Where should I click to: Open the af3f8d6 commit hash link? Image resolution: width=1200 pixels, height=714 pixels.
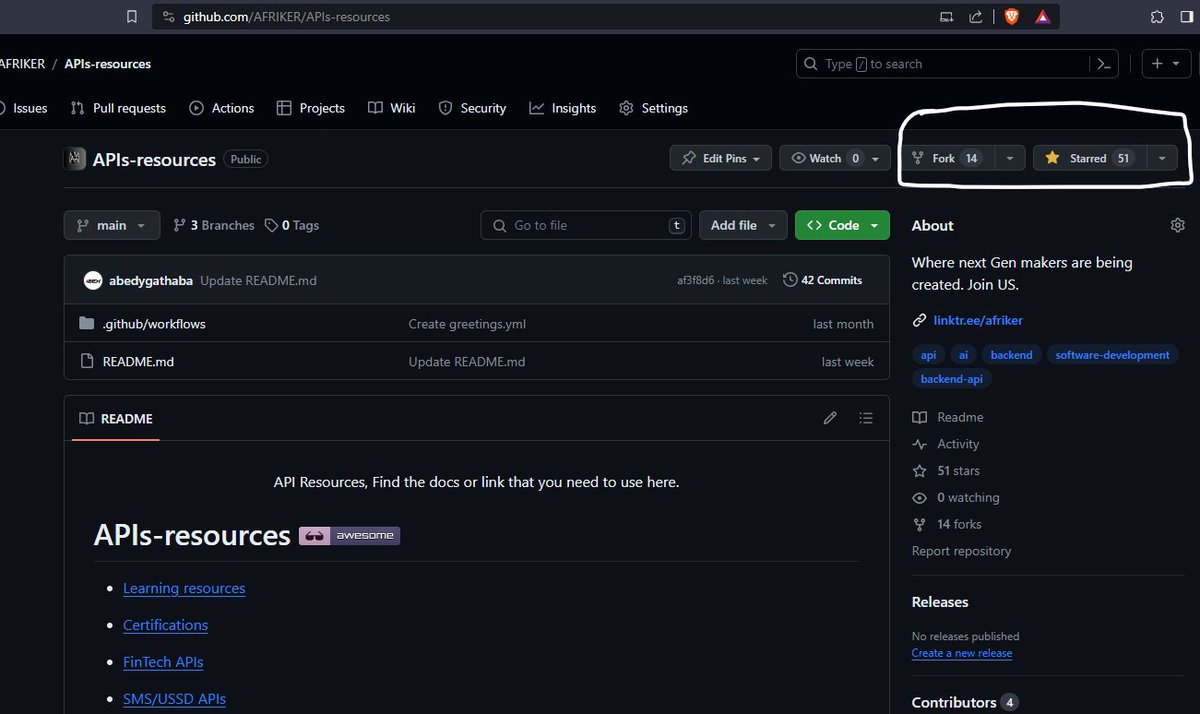click(x=696, y=281)
